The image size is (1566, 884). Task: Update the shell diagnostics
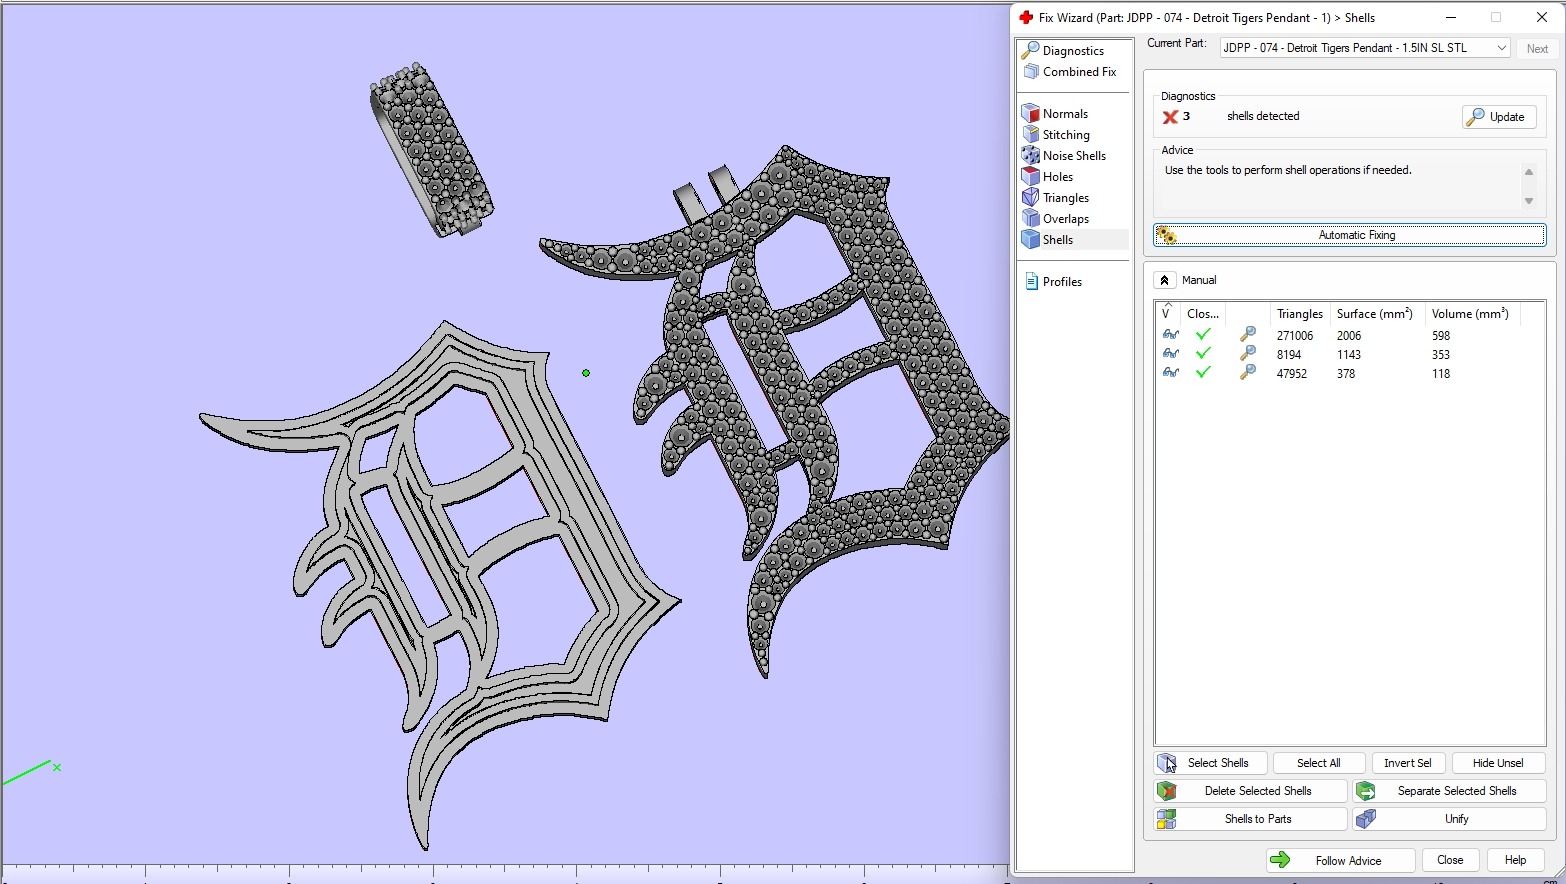[x=1499, y=117]
